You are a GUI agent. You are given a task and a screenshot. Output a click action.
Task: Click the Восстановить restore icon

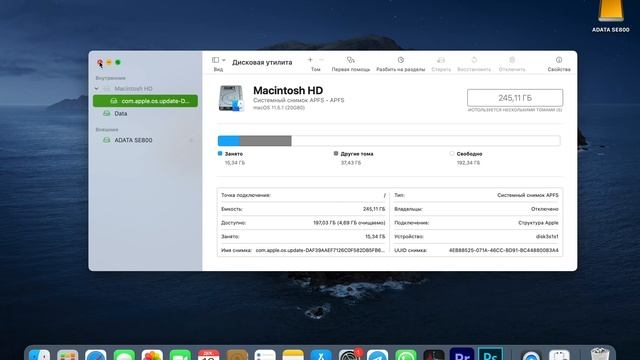pos(474,60)
